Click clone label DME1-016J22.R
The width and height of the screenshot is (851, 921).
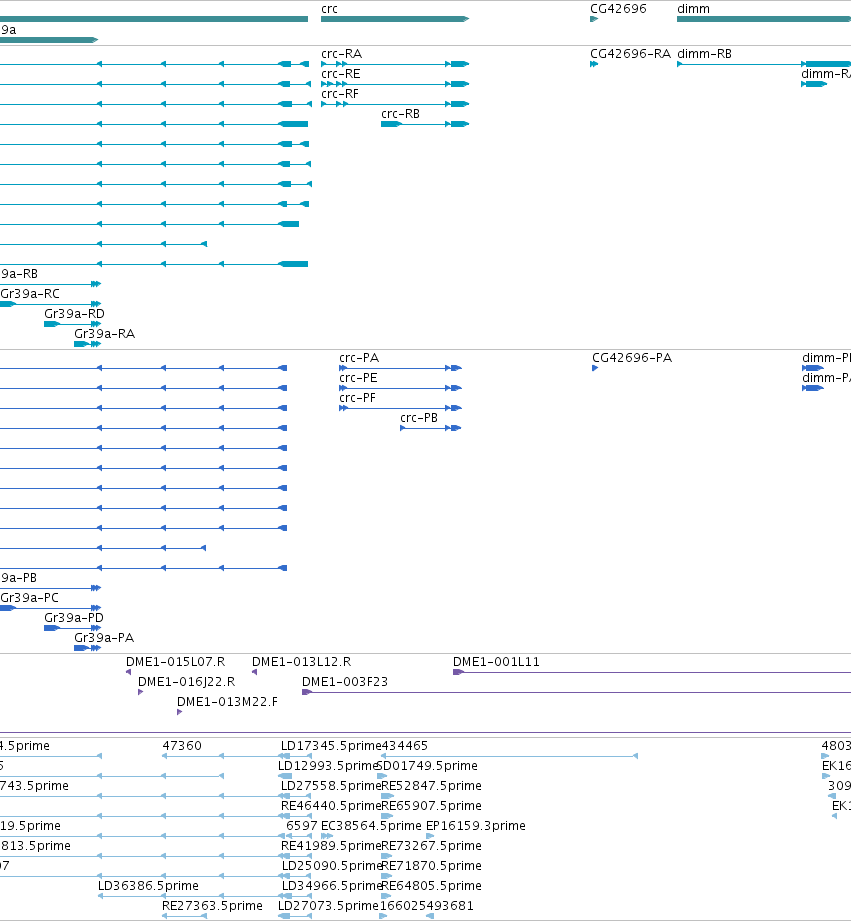coord(187,682)
